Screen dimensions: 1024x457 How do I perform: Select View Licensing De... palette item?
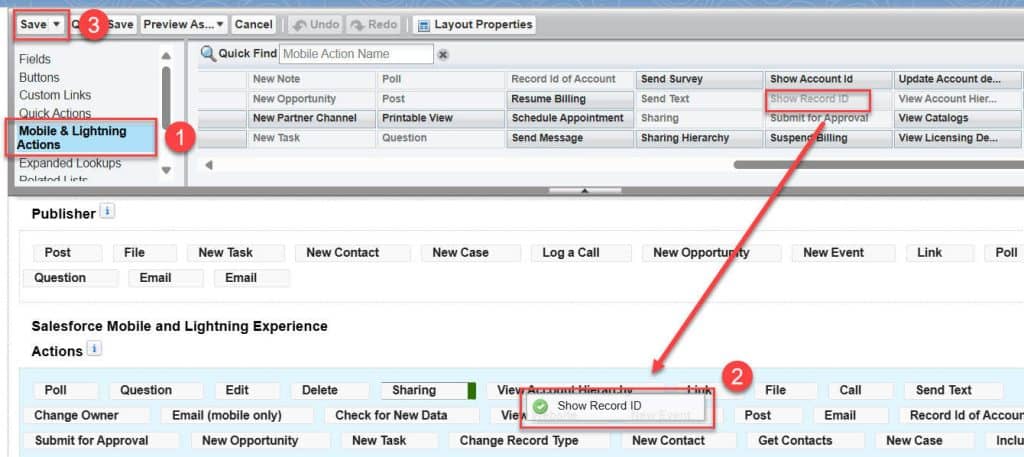[x=957, y=138]
